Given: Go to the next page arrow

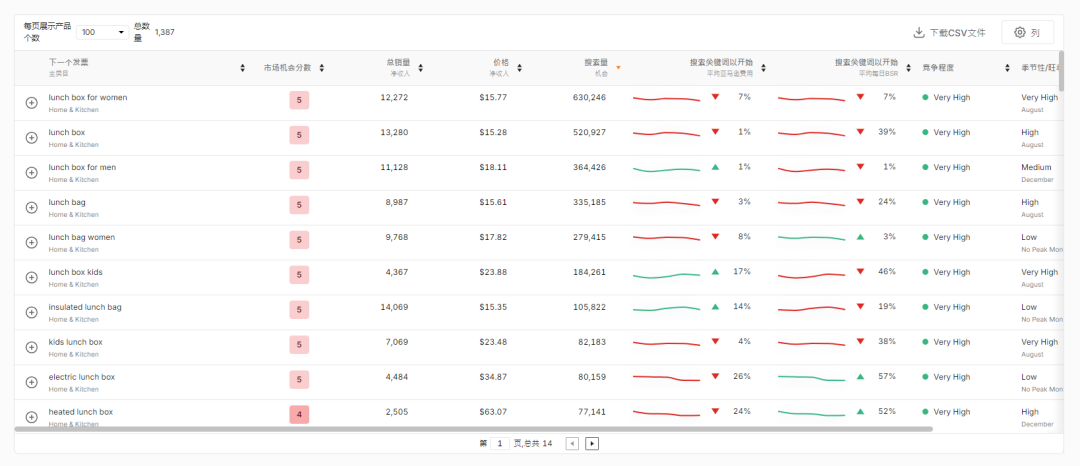Looking at the screenshot, I should pos(592,443).
